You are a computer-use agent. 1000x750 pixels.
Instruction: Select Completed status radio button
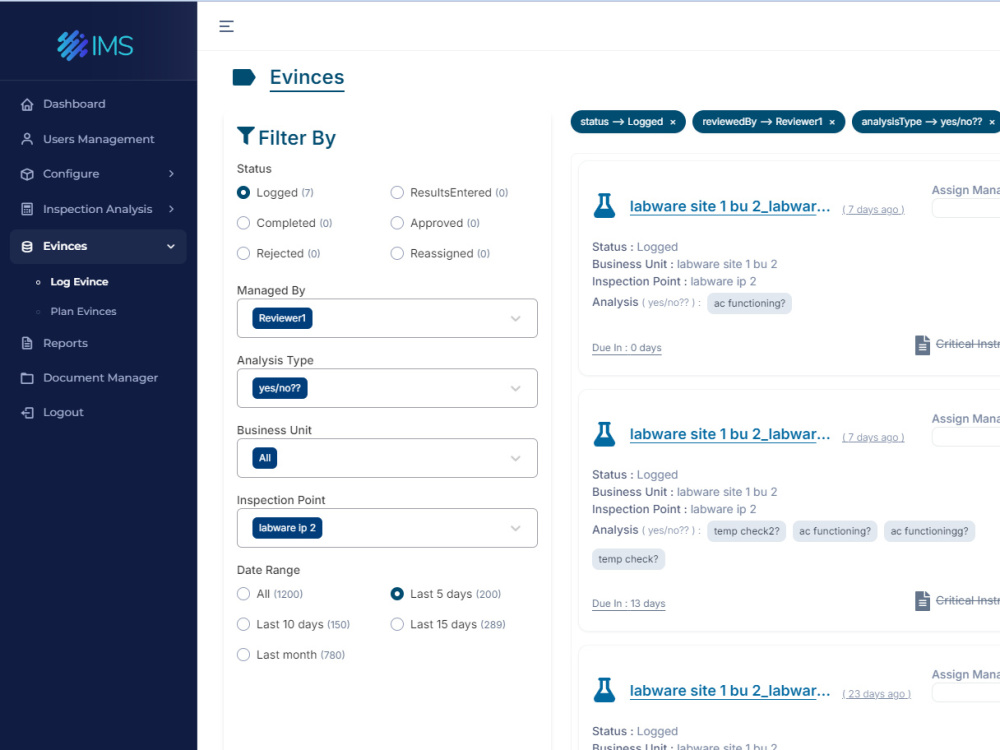[243, 223]
